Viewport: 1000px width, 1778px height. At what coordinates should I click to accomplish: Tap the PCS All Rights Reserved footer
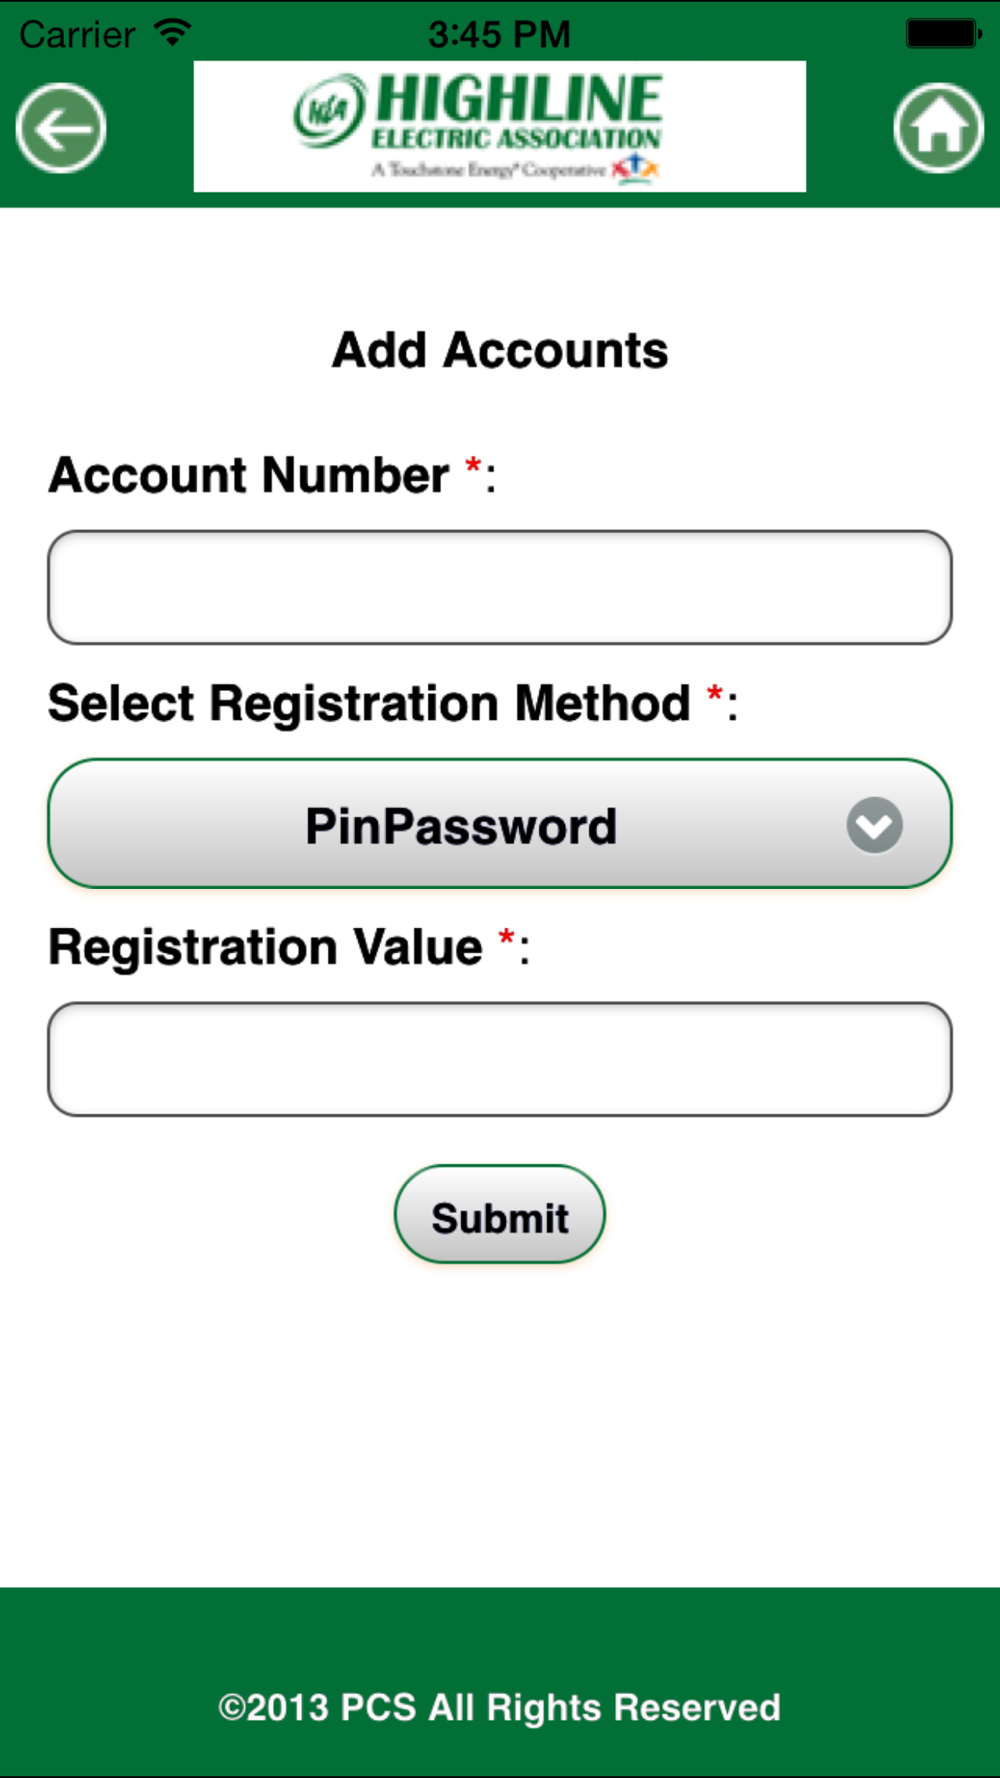[x=500, y=1707]
